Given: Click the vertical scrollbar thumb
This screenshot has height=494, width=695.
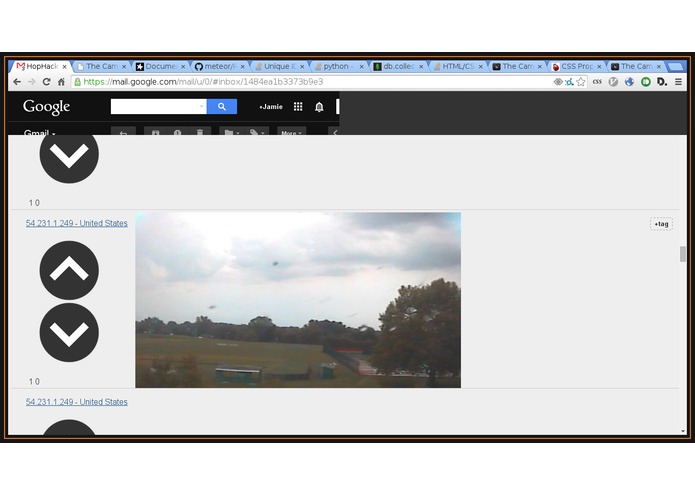Looking at the screenshot, I should point(683,254).
